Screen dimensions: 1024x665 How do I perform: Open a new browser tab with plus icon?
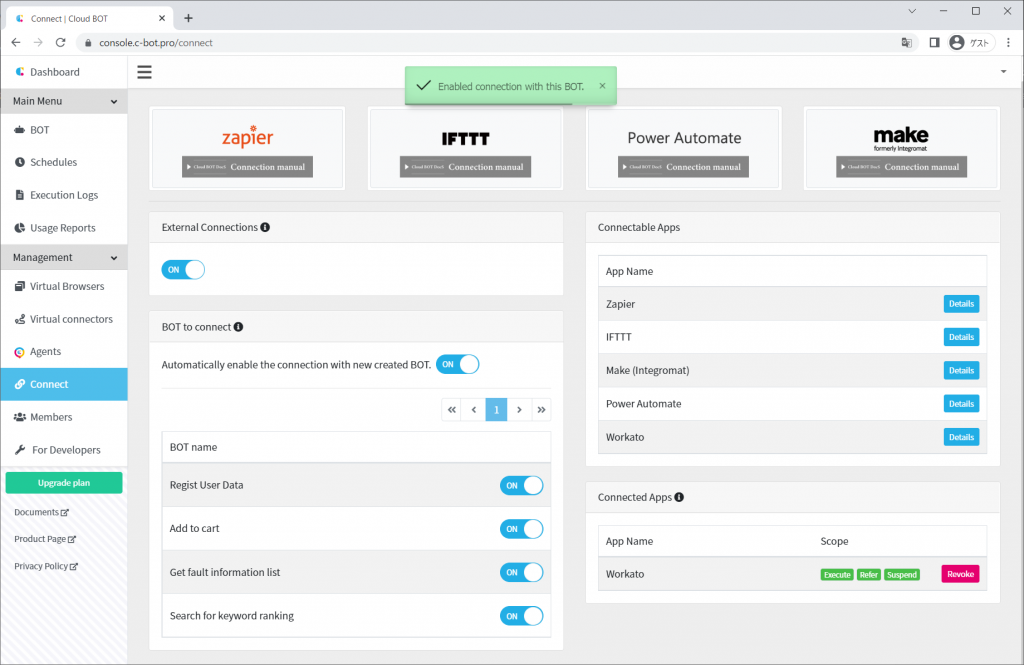pos(188,18)
